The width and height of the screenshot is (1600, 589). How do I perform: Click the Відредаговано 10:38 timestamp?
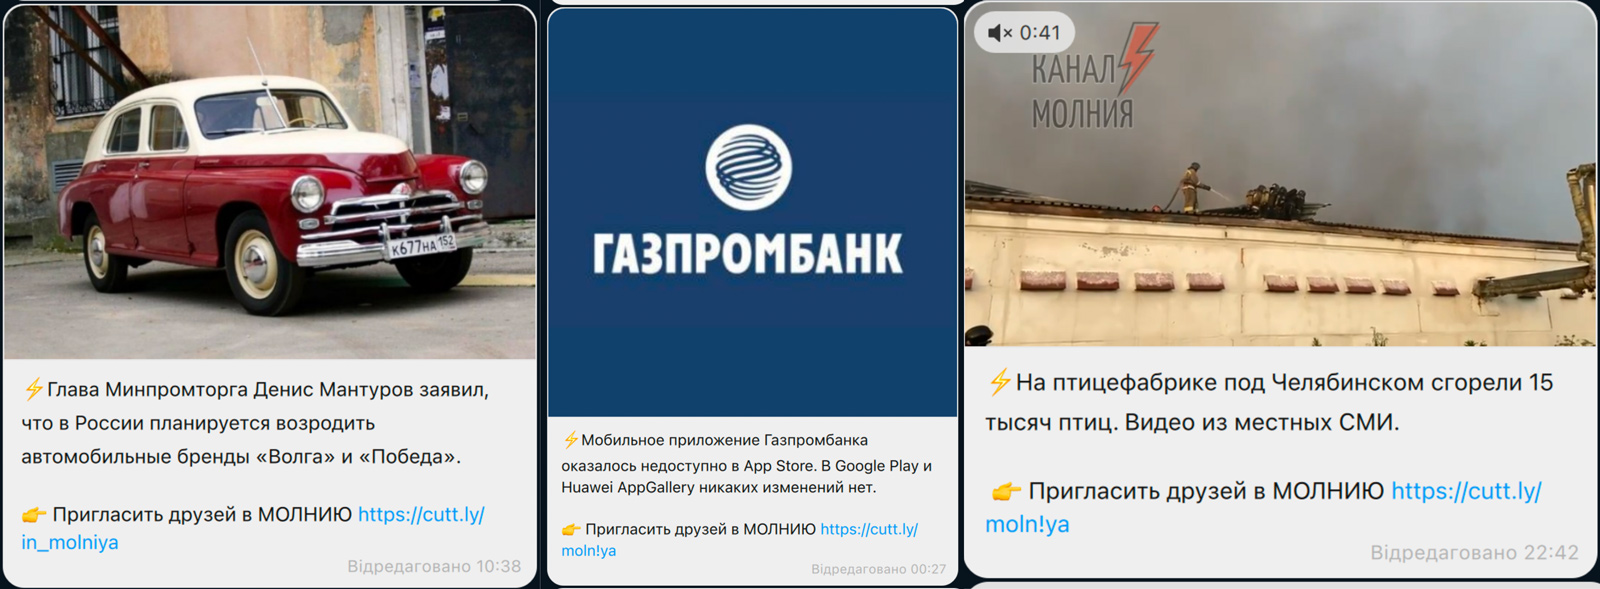(434, 566)
